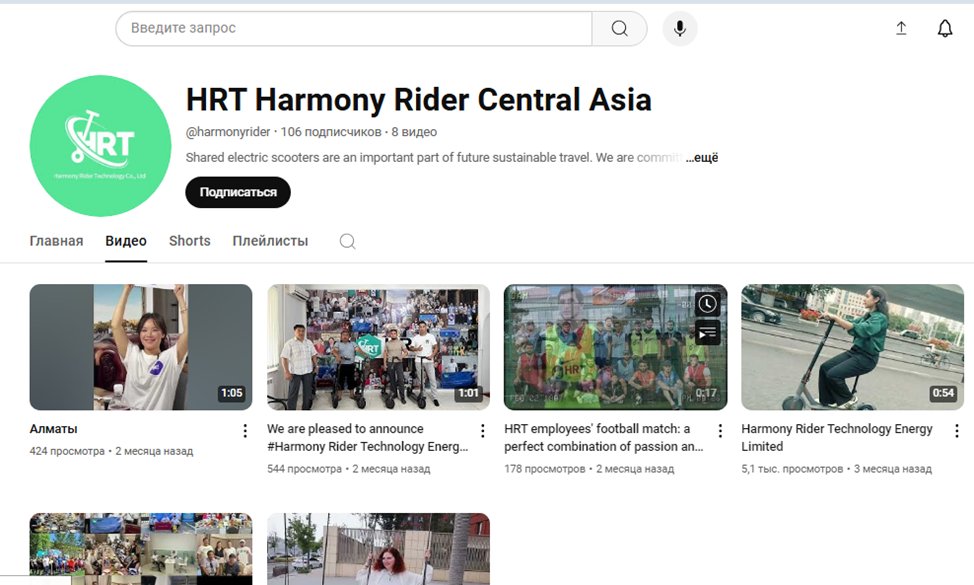Expand channel description with ...ещё
Image resolution: width=974 pixels, height=585 pixels.
point(702,158)
